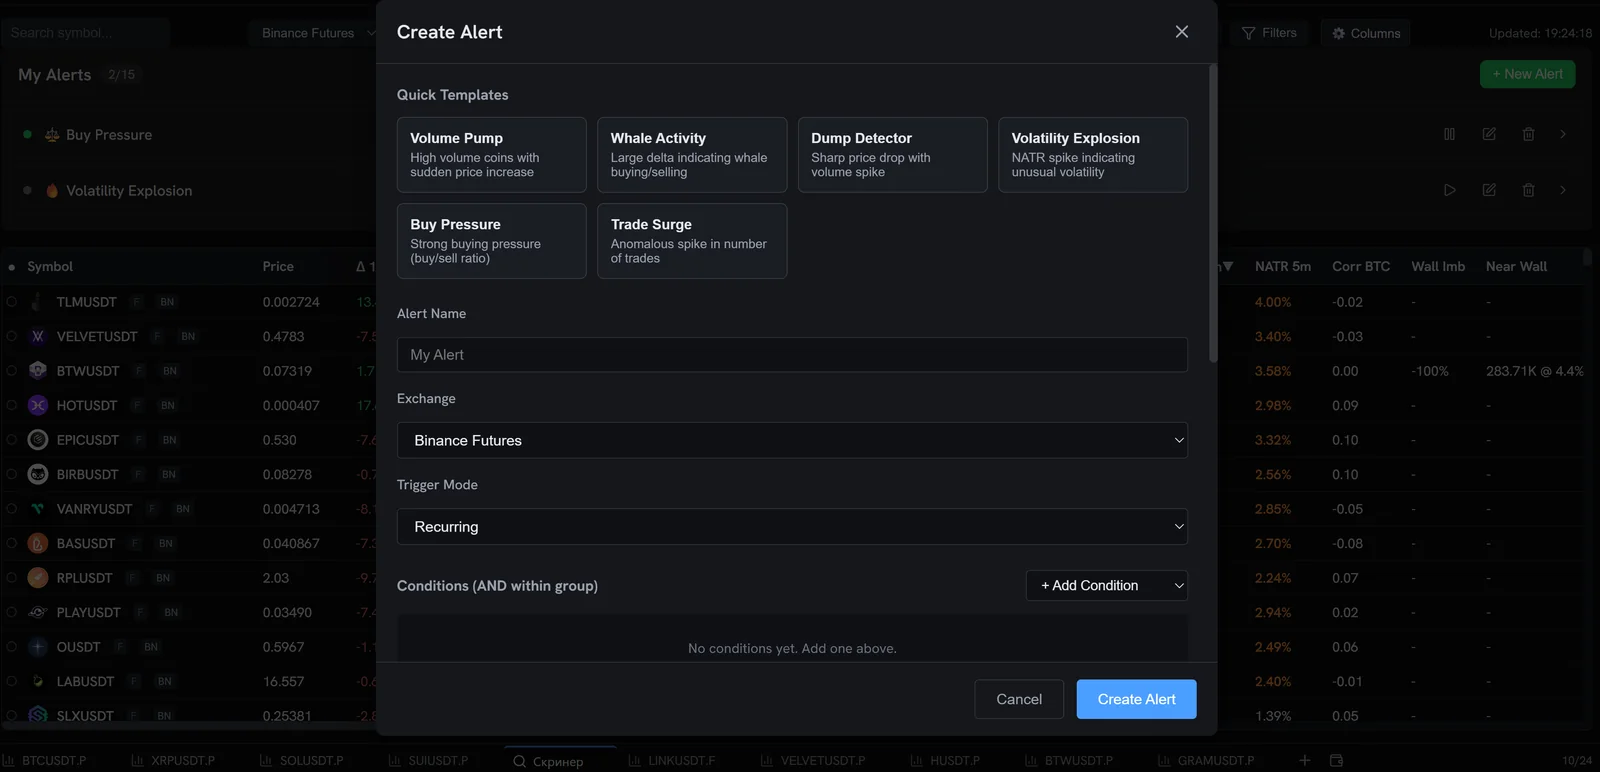The image size is (1600, 772).
Task: Open the Add Condition dropdown
Action: (x=1107, y=585)
